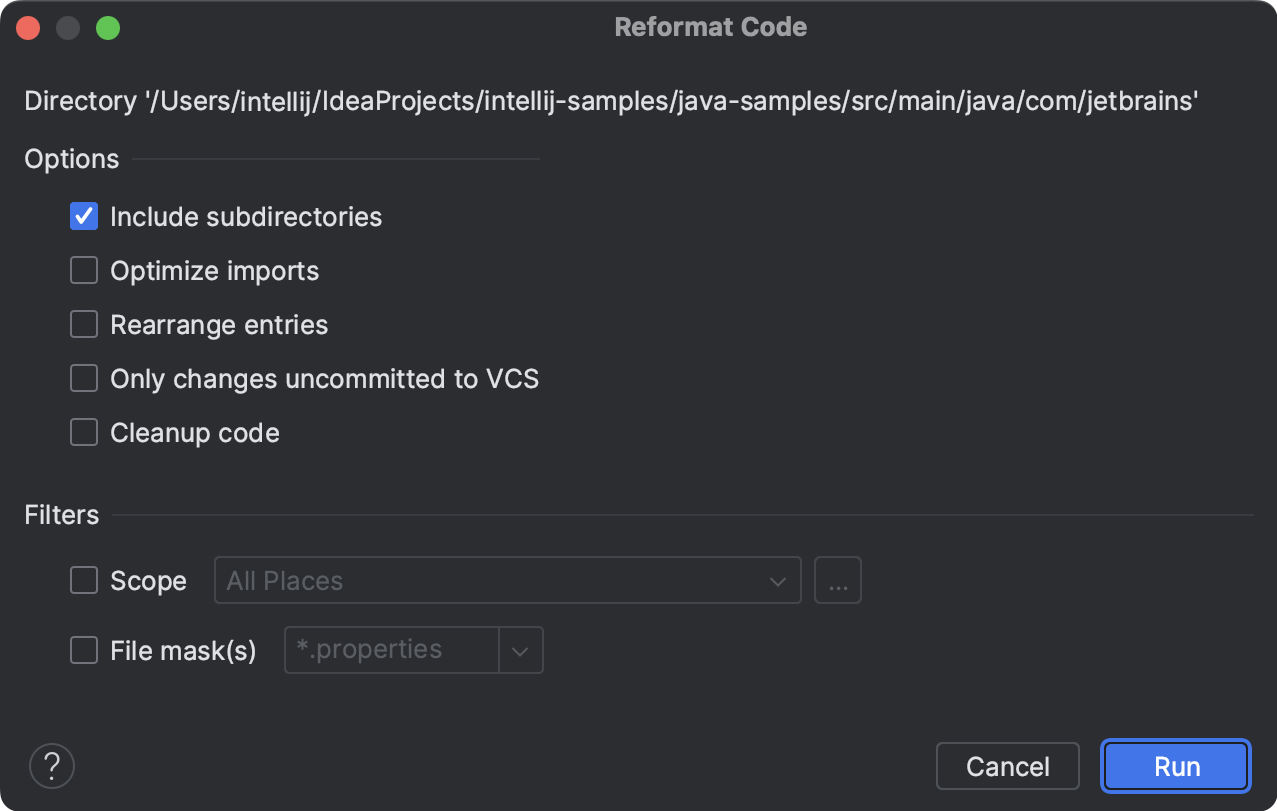The height and width of the screenshot is (811, 1277).
Task: Open the help icon in the dialog corner
Action: (x=51, y=765)
